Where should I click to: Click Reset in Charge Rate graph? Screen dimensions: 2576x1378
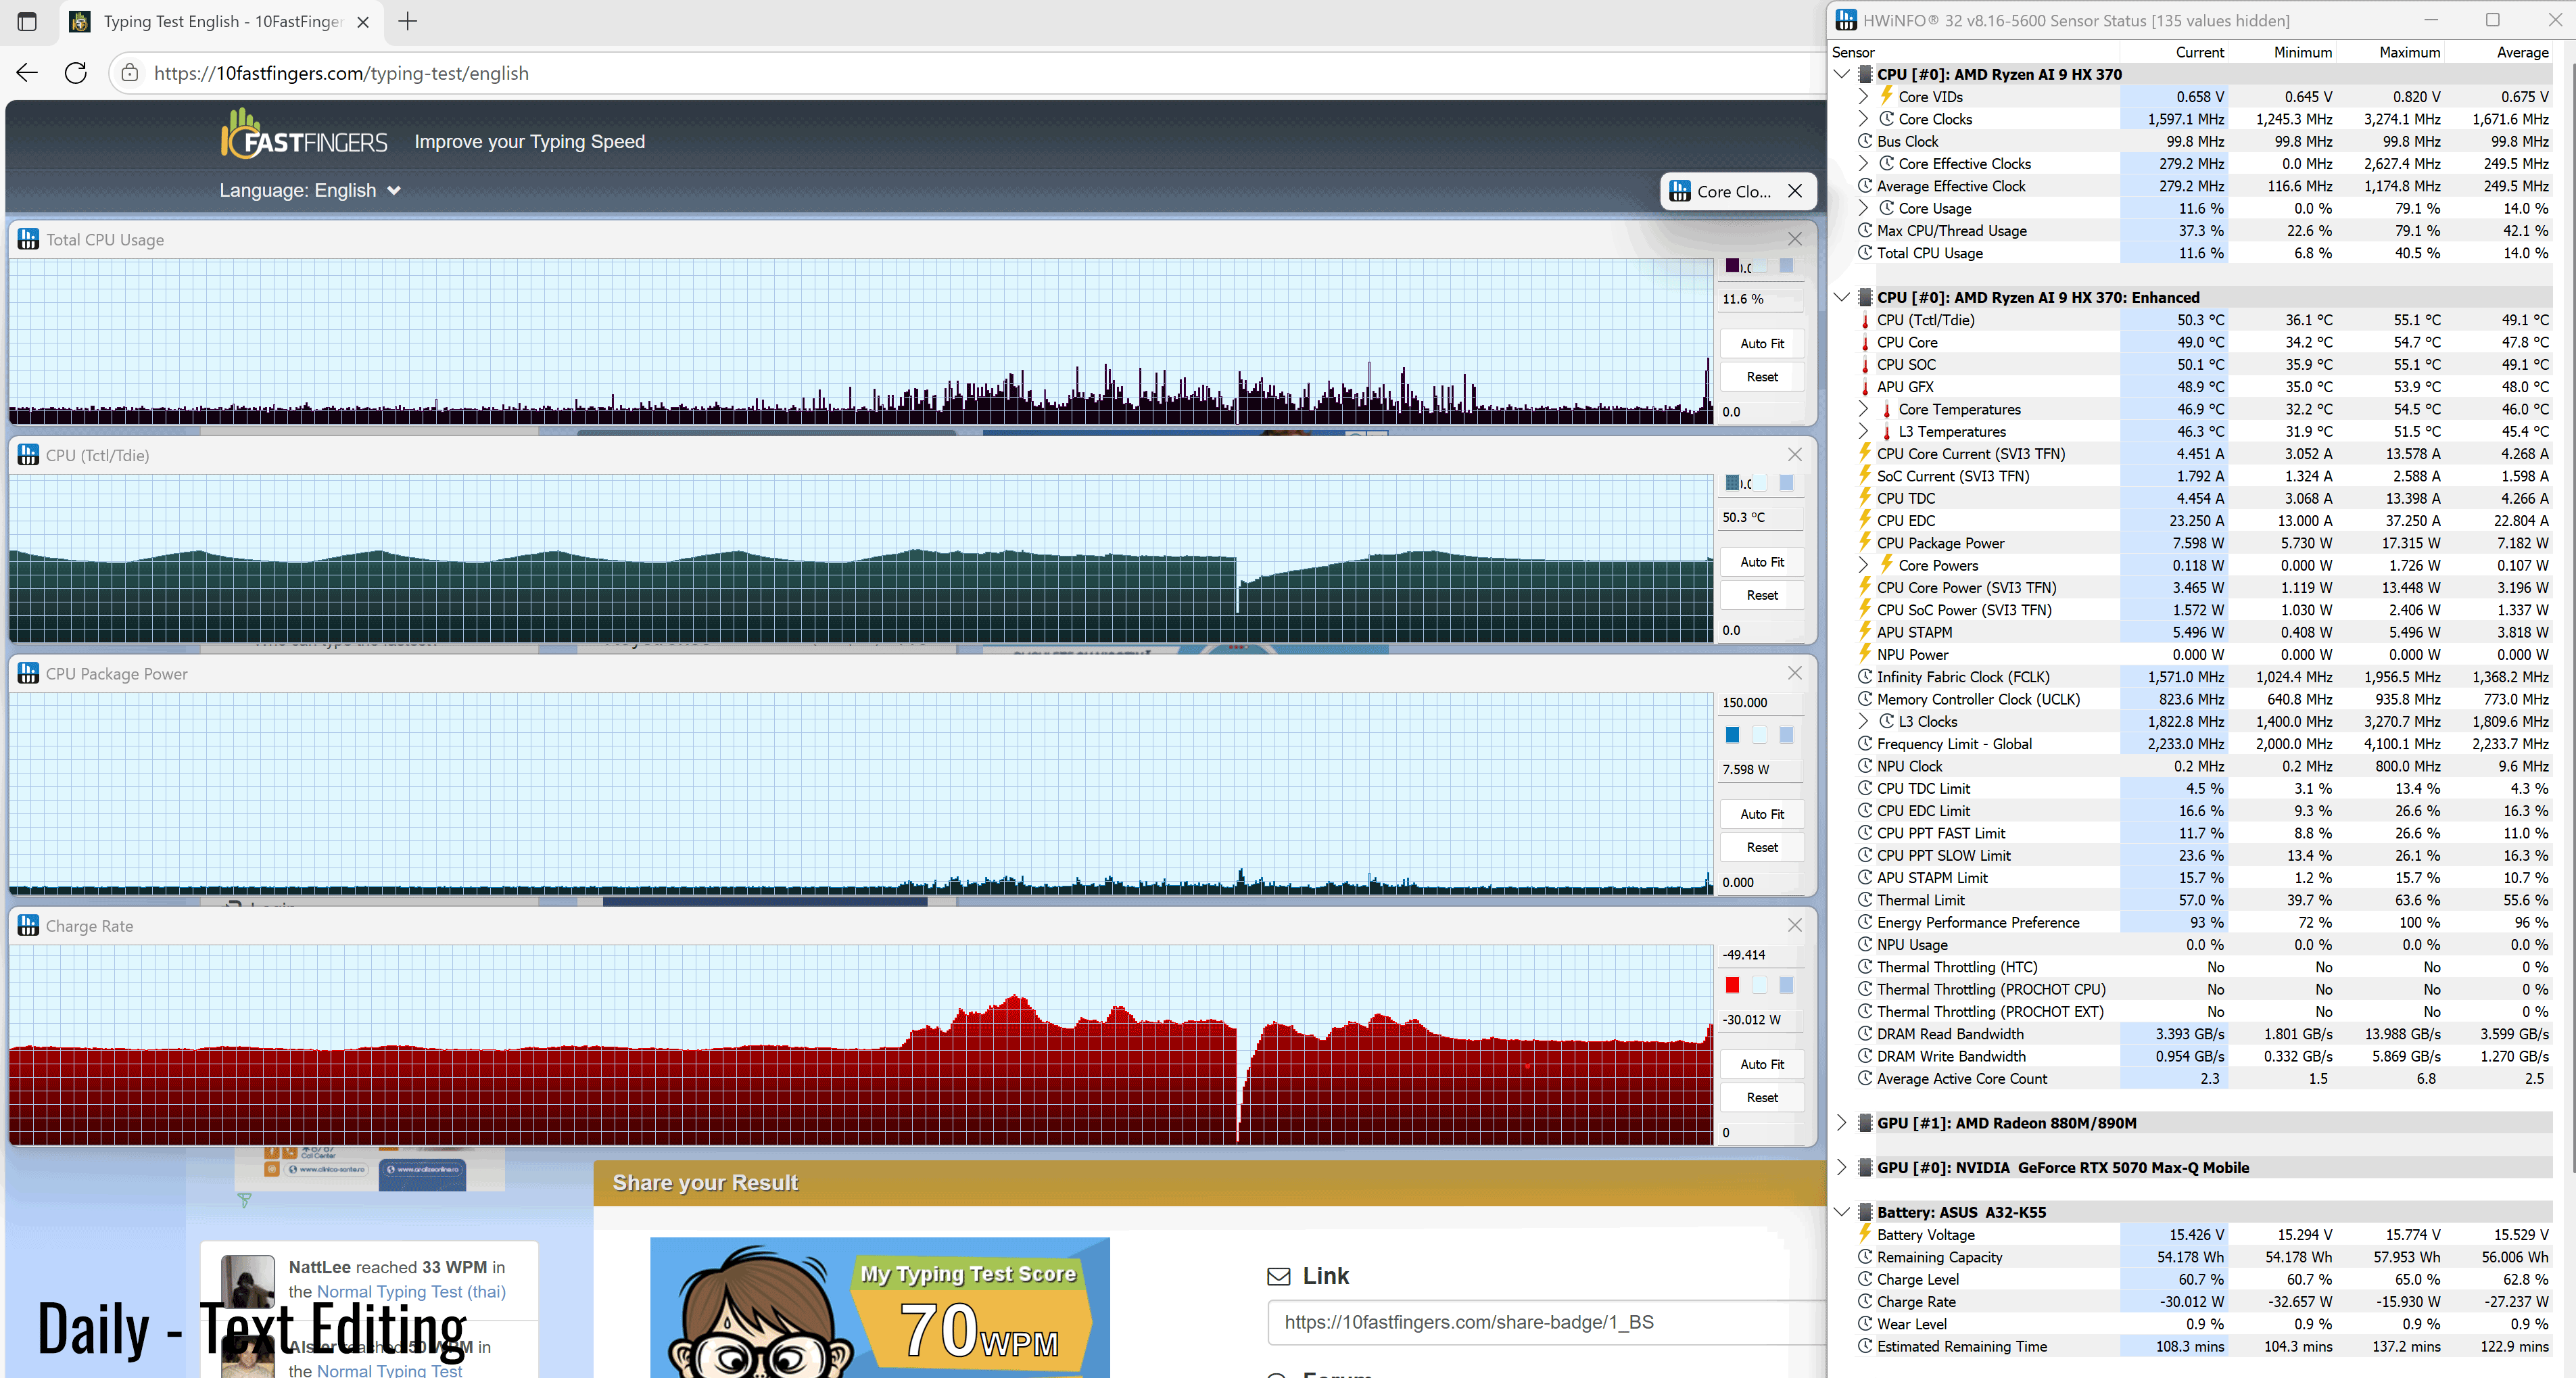pos(1762,1097)
